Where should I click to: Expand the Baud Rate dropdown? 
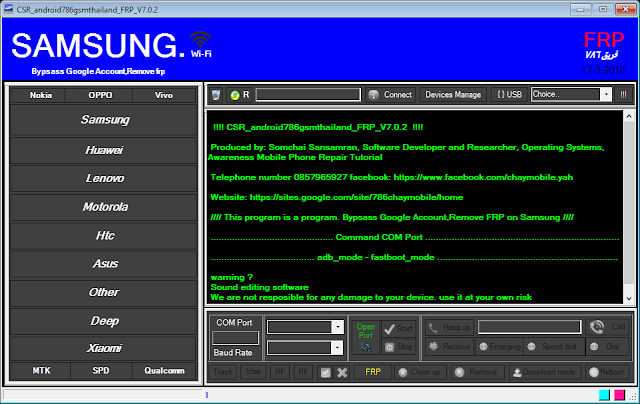click(338, 348)
